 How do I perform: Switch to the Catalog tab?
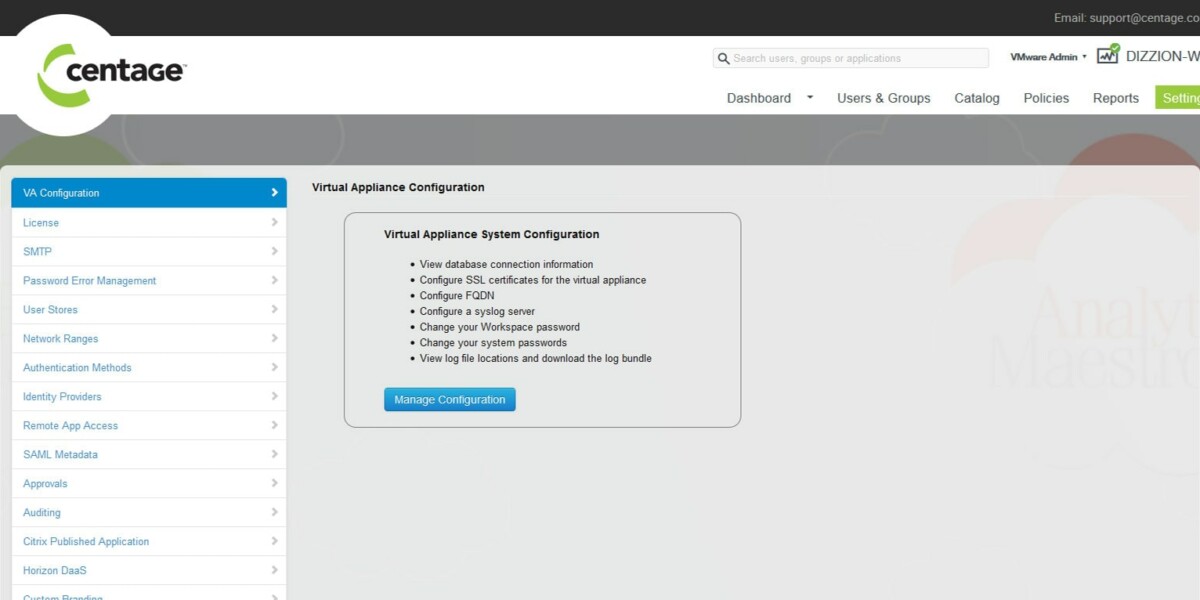click(977, 98)
